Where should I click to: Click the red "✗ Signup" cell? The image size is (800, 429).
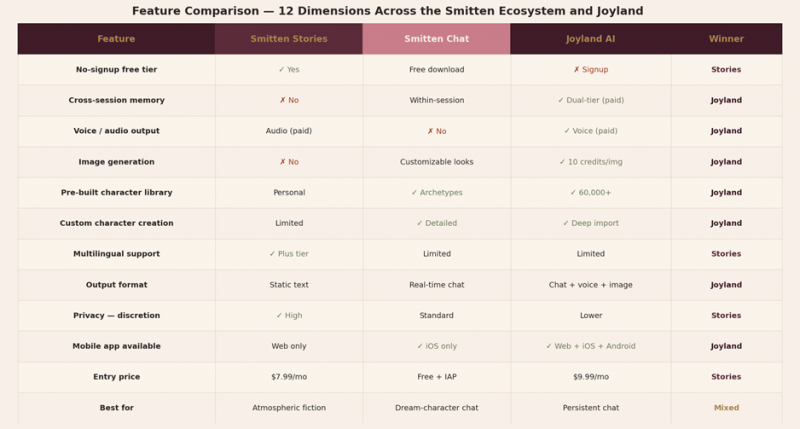coord(590,70)
